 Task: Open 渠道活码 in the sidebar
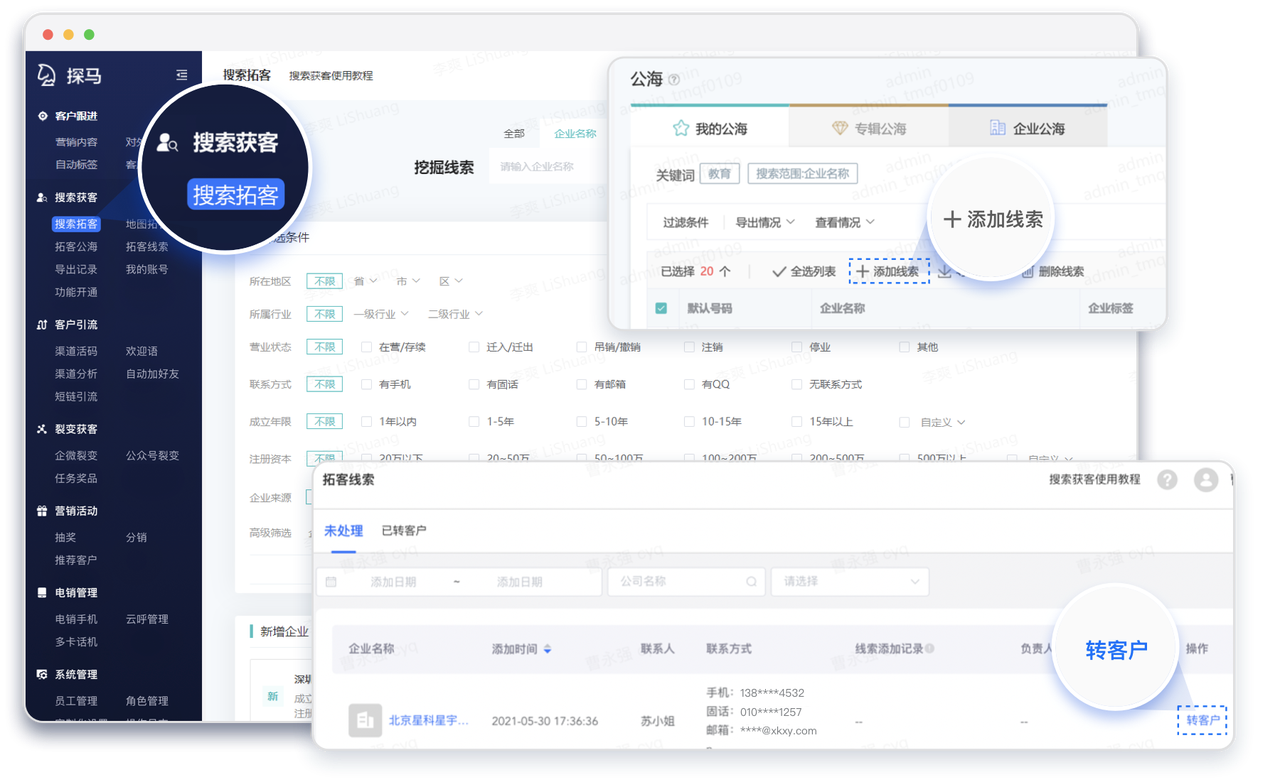tap(76, 352)
